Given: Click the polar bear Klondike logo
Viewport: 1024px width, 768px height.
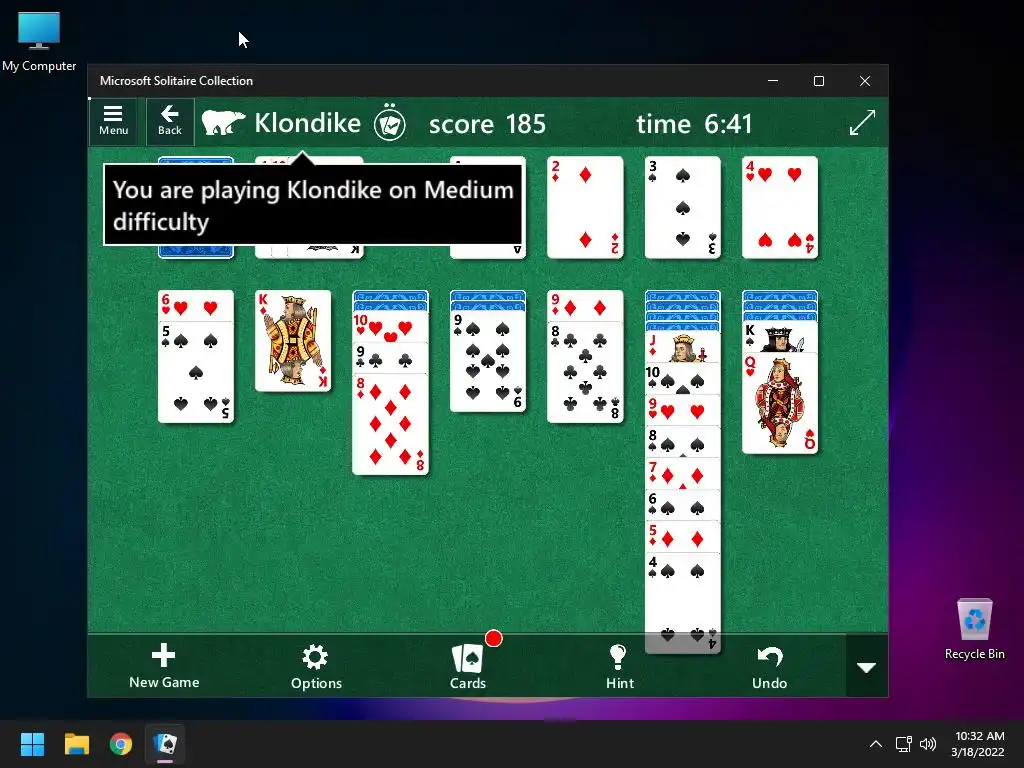Looking at the screenshot, I should [223, 123].
